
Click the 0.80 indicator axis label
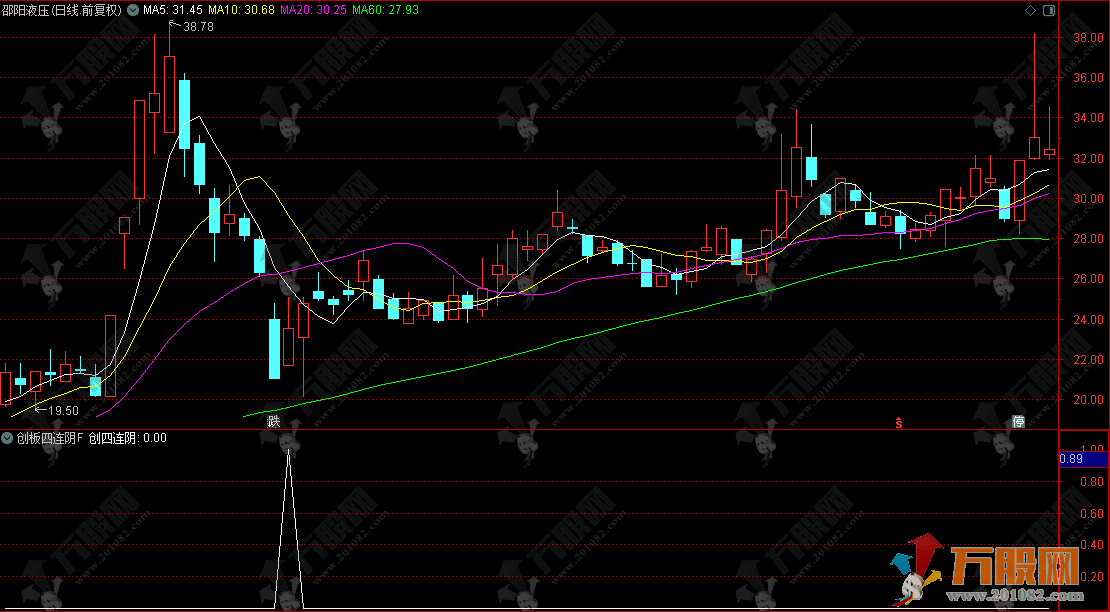pyautogui.click(x=1091, y=482)
